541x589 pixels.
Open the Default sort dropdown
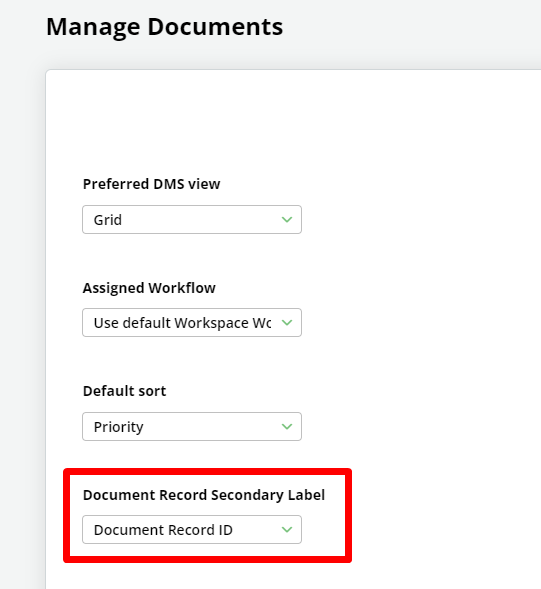click(x=192, y=426)
